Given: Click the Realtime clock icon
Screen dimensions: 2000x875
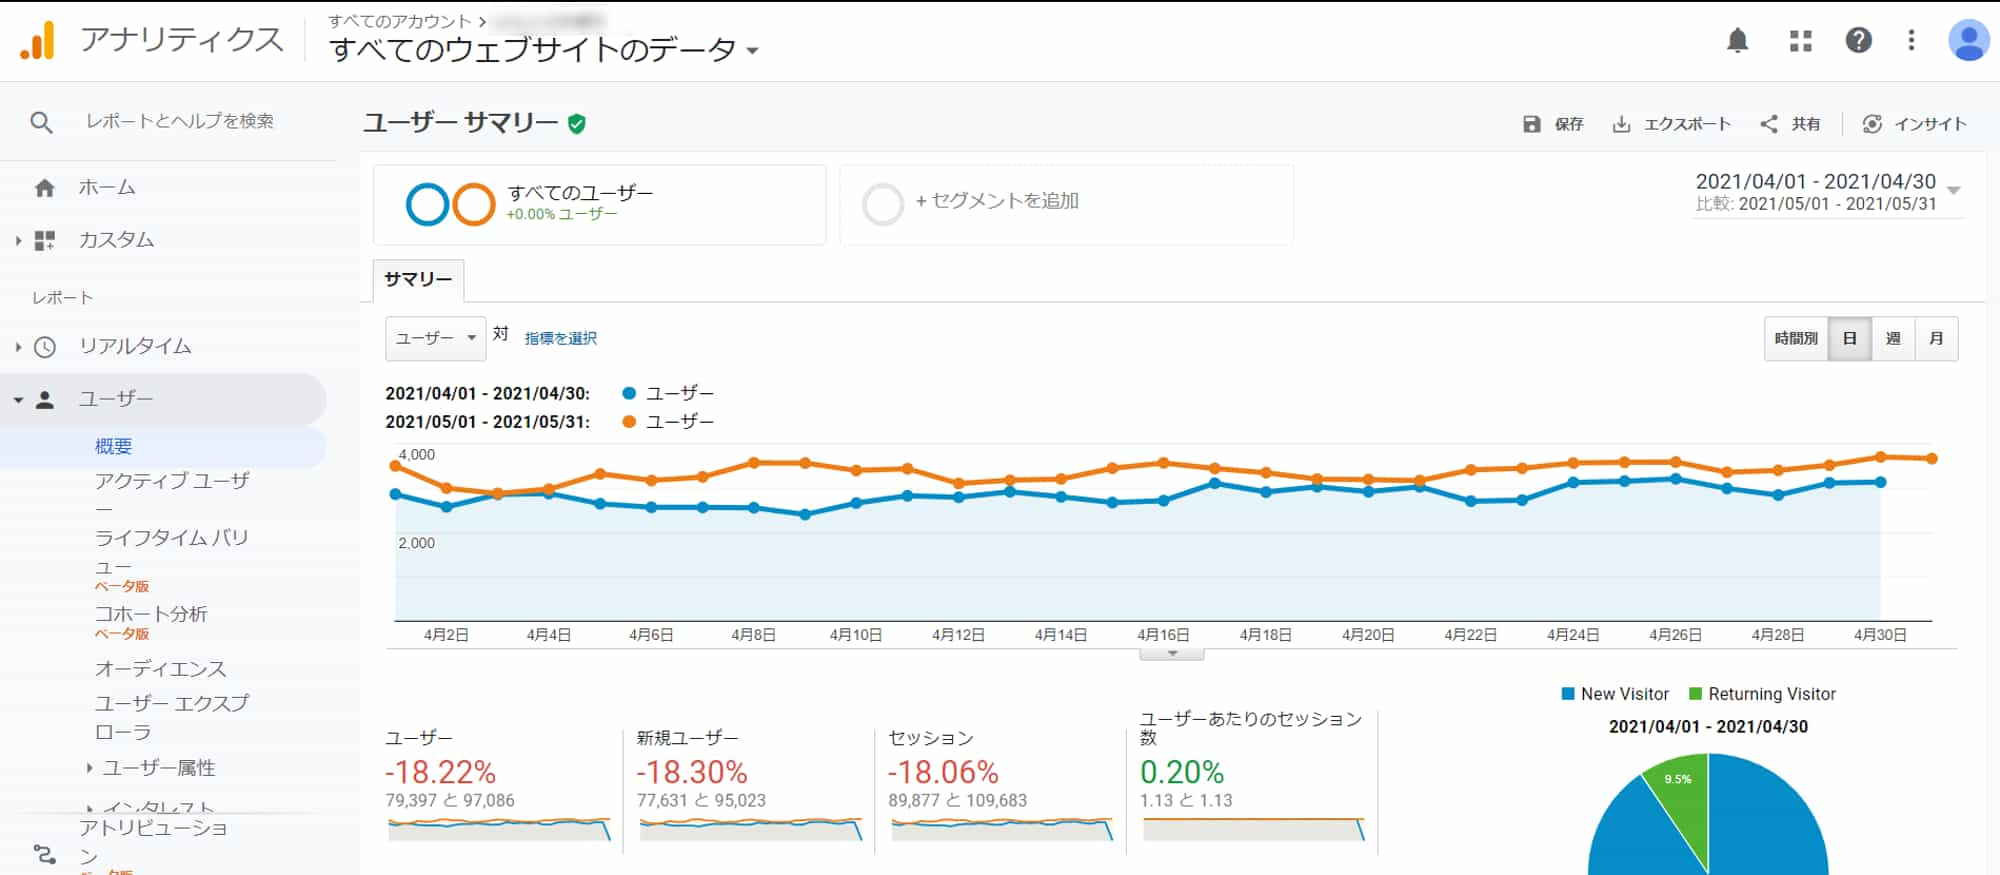Looking at the screenshot, I should (x=45, y=347).
